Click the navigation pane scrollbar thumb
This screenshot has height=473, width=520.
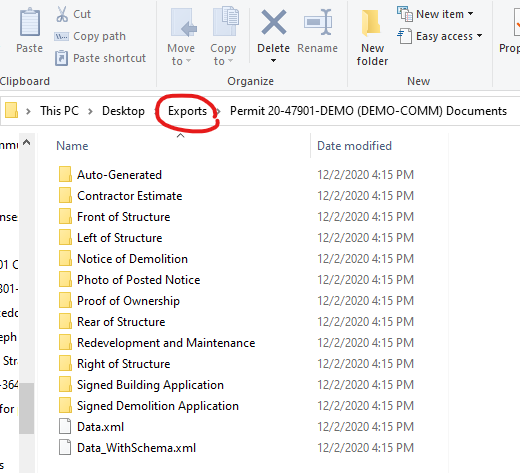tap(26, 408)
